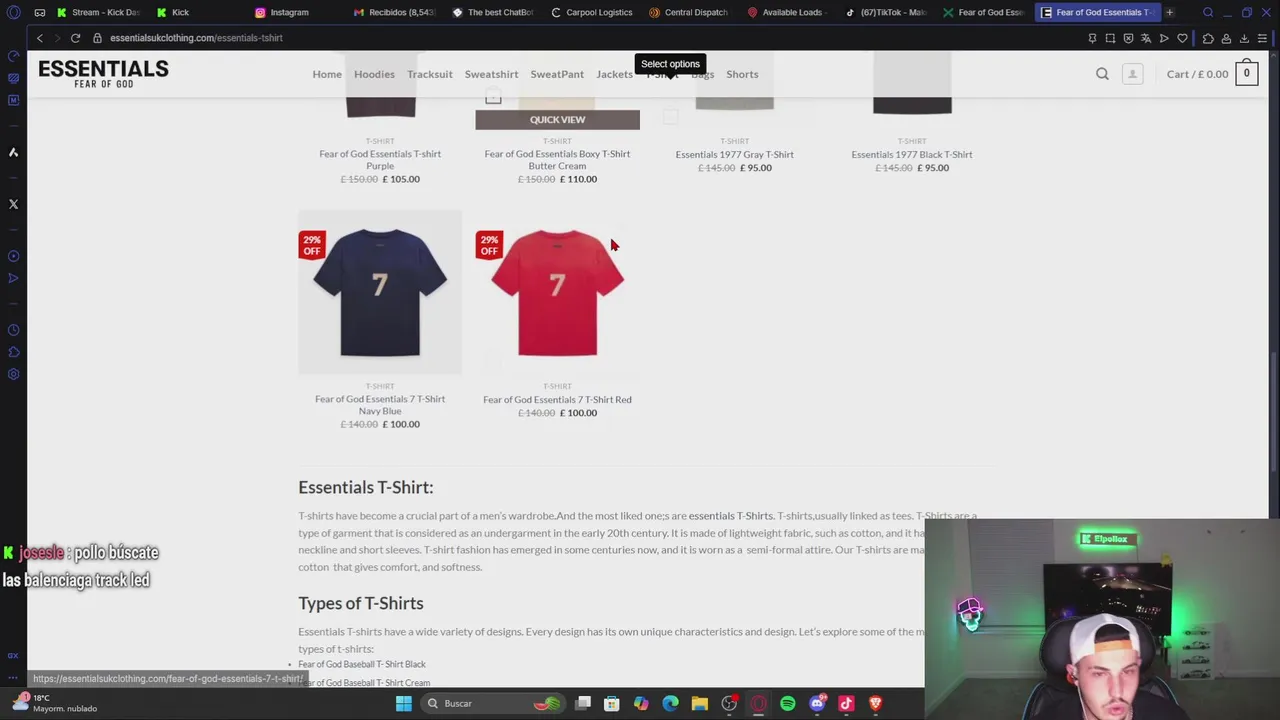
Task: Open Discord from the taskbar
Action: pos(817,703)
